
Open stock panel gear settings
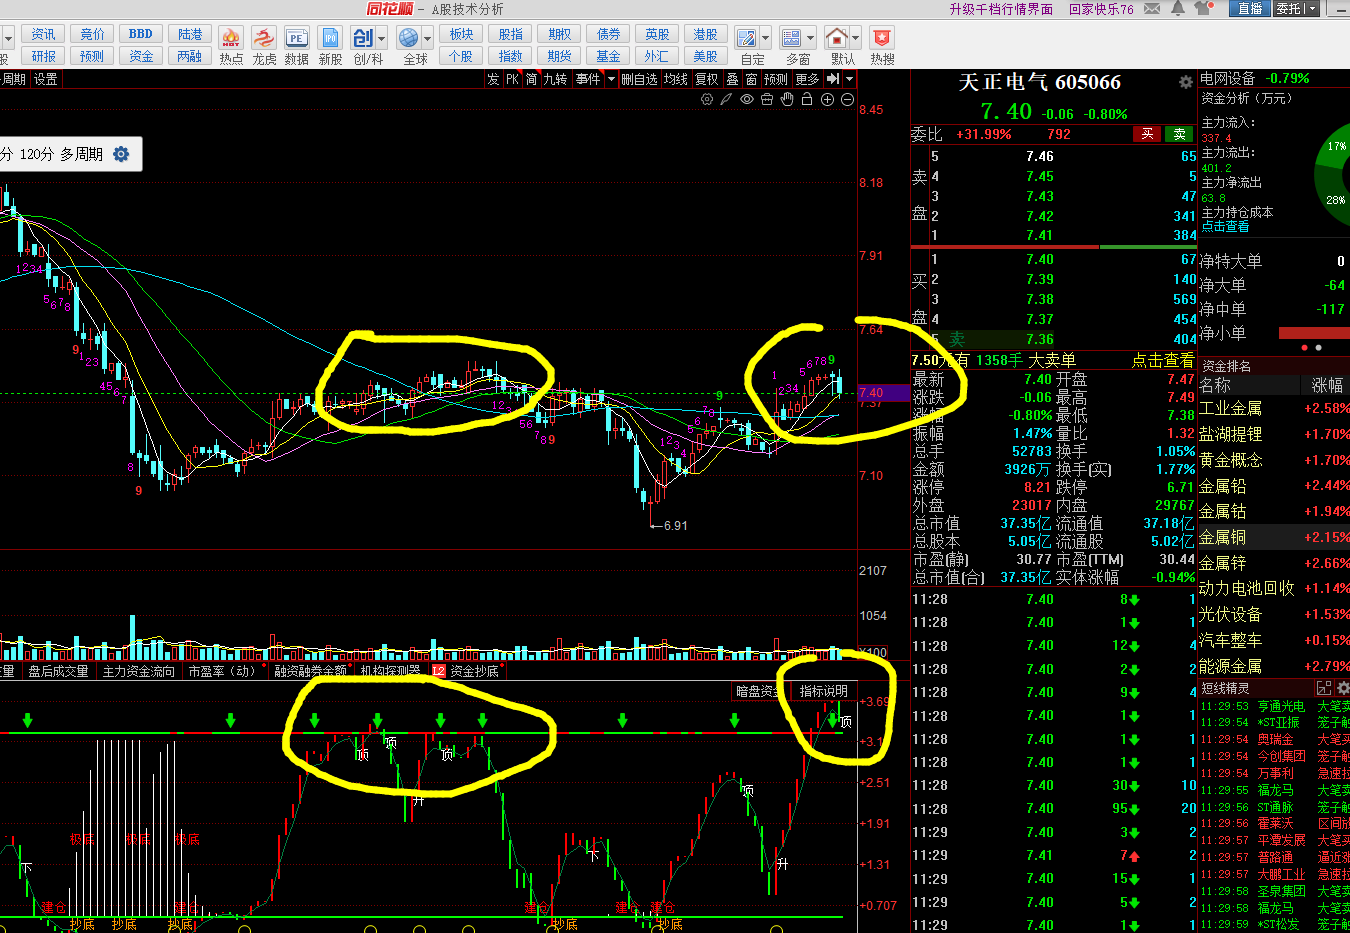[x=1186, y=82]
